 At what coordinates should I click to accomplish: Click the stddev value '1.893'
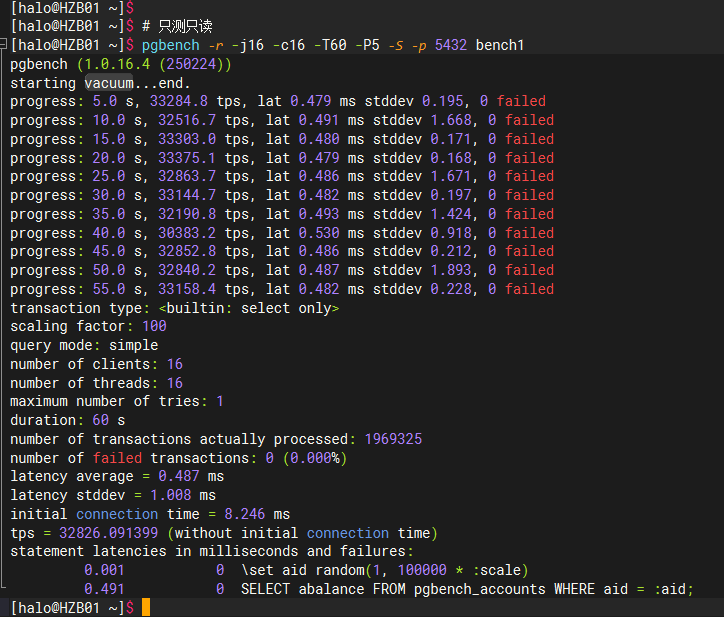(451, 270)
